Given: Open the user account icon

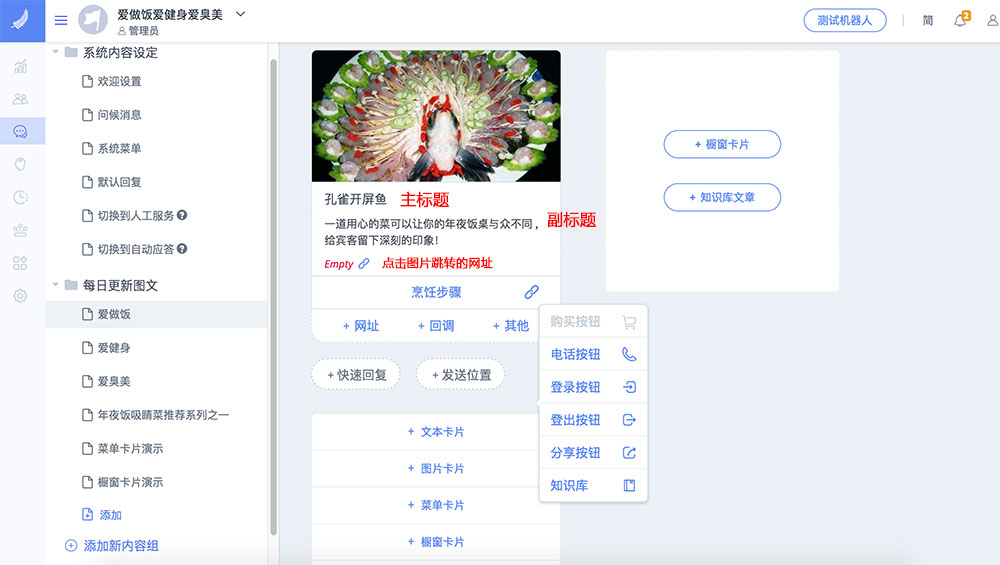Looking at the screenshot, I should (992, 20).
